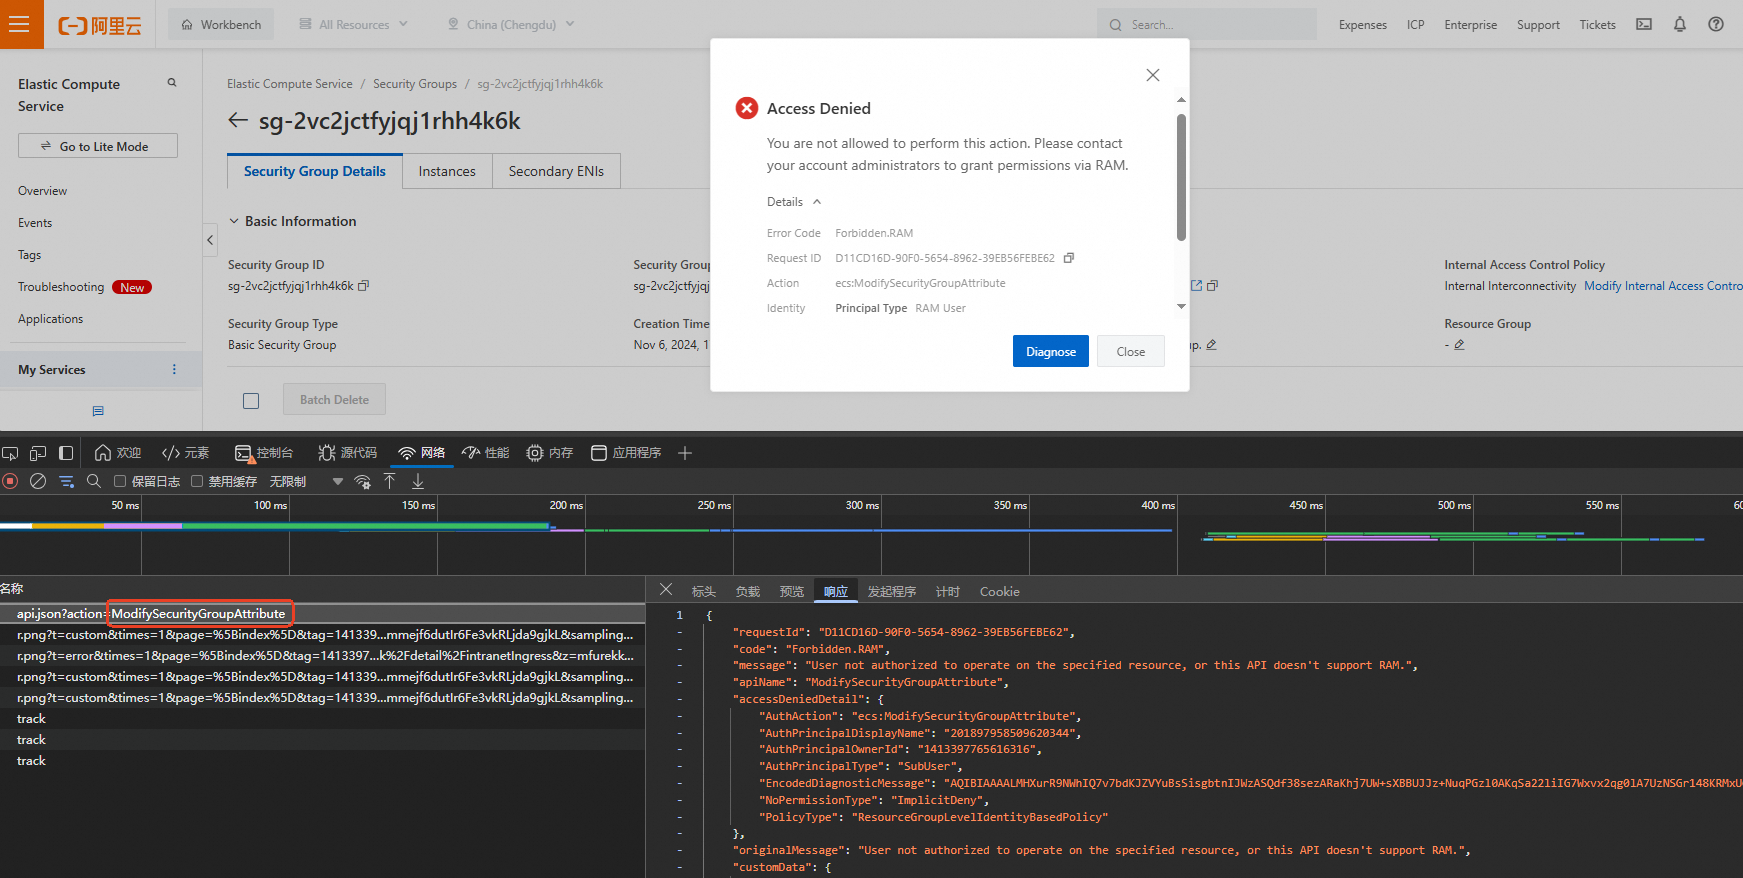Collapse the accessDeniedDetail JSON object
Image resolution: width=1743 pixels, height=878 pixels.
680,699
